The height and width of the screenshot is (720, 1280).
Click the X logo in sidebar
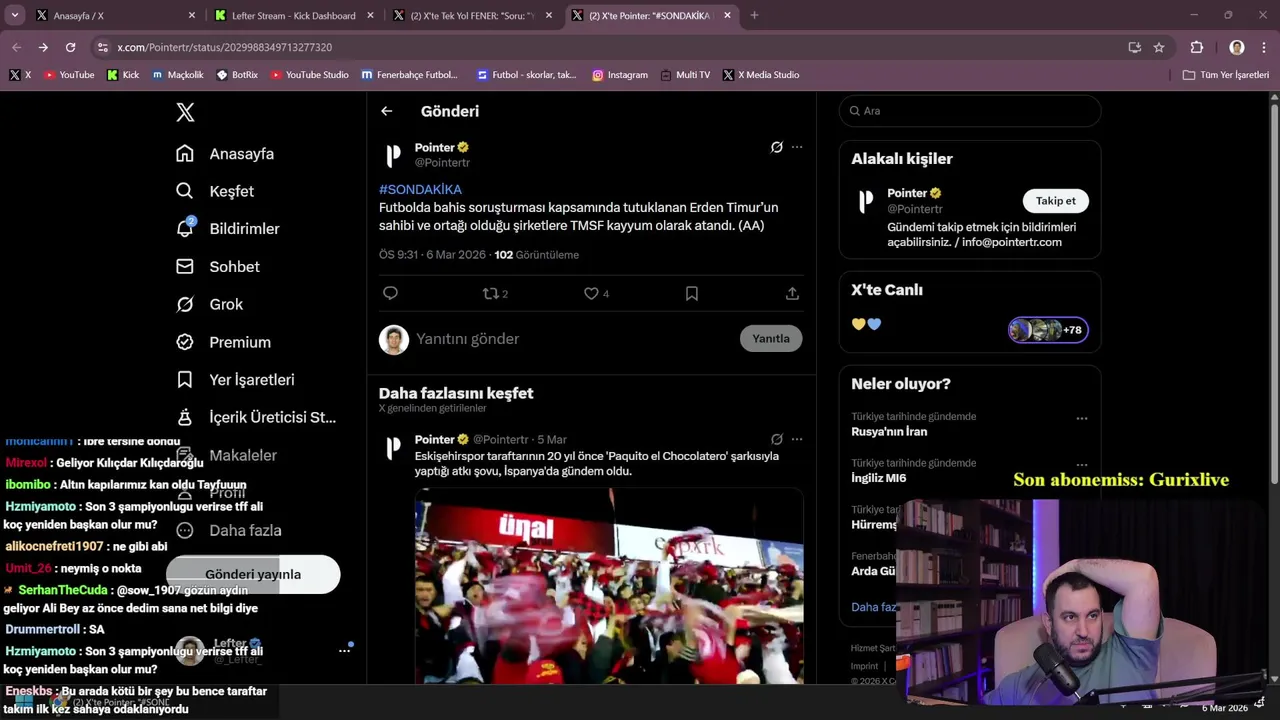pos(185,112)
